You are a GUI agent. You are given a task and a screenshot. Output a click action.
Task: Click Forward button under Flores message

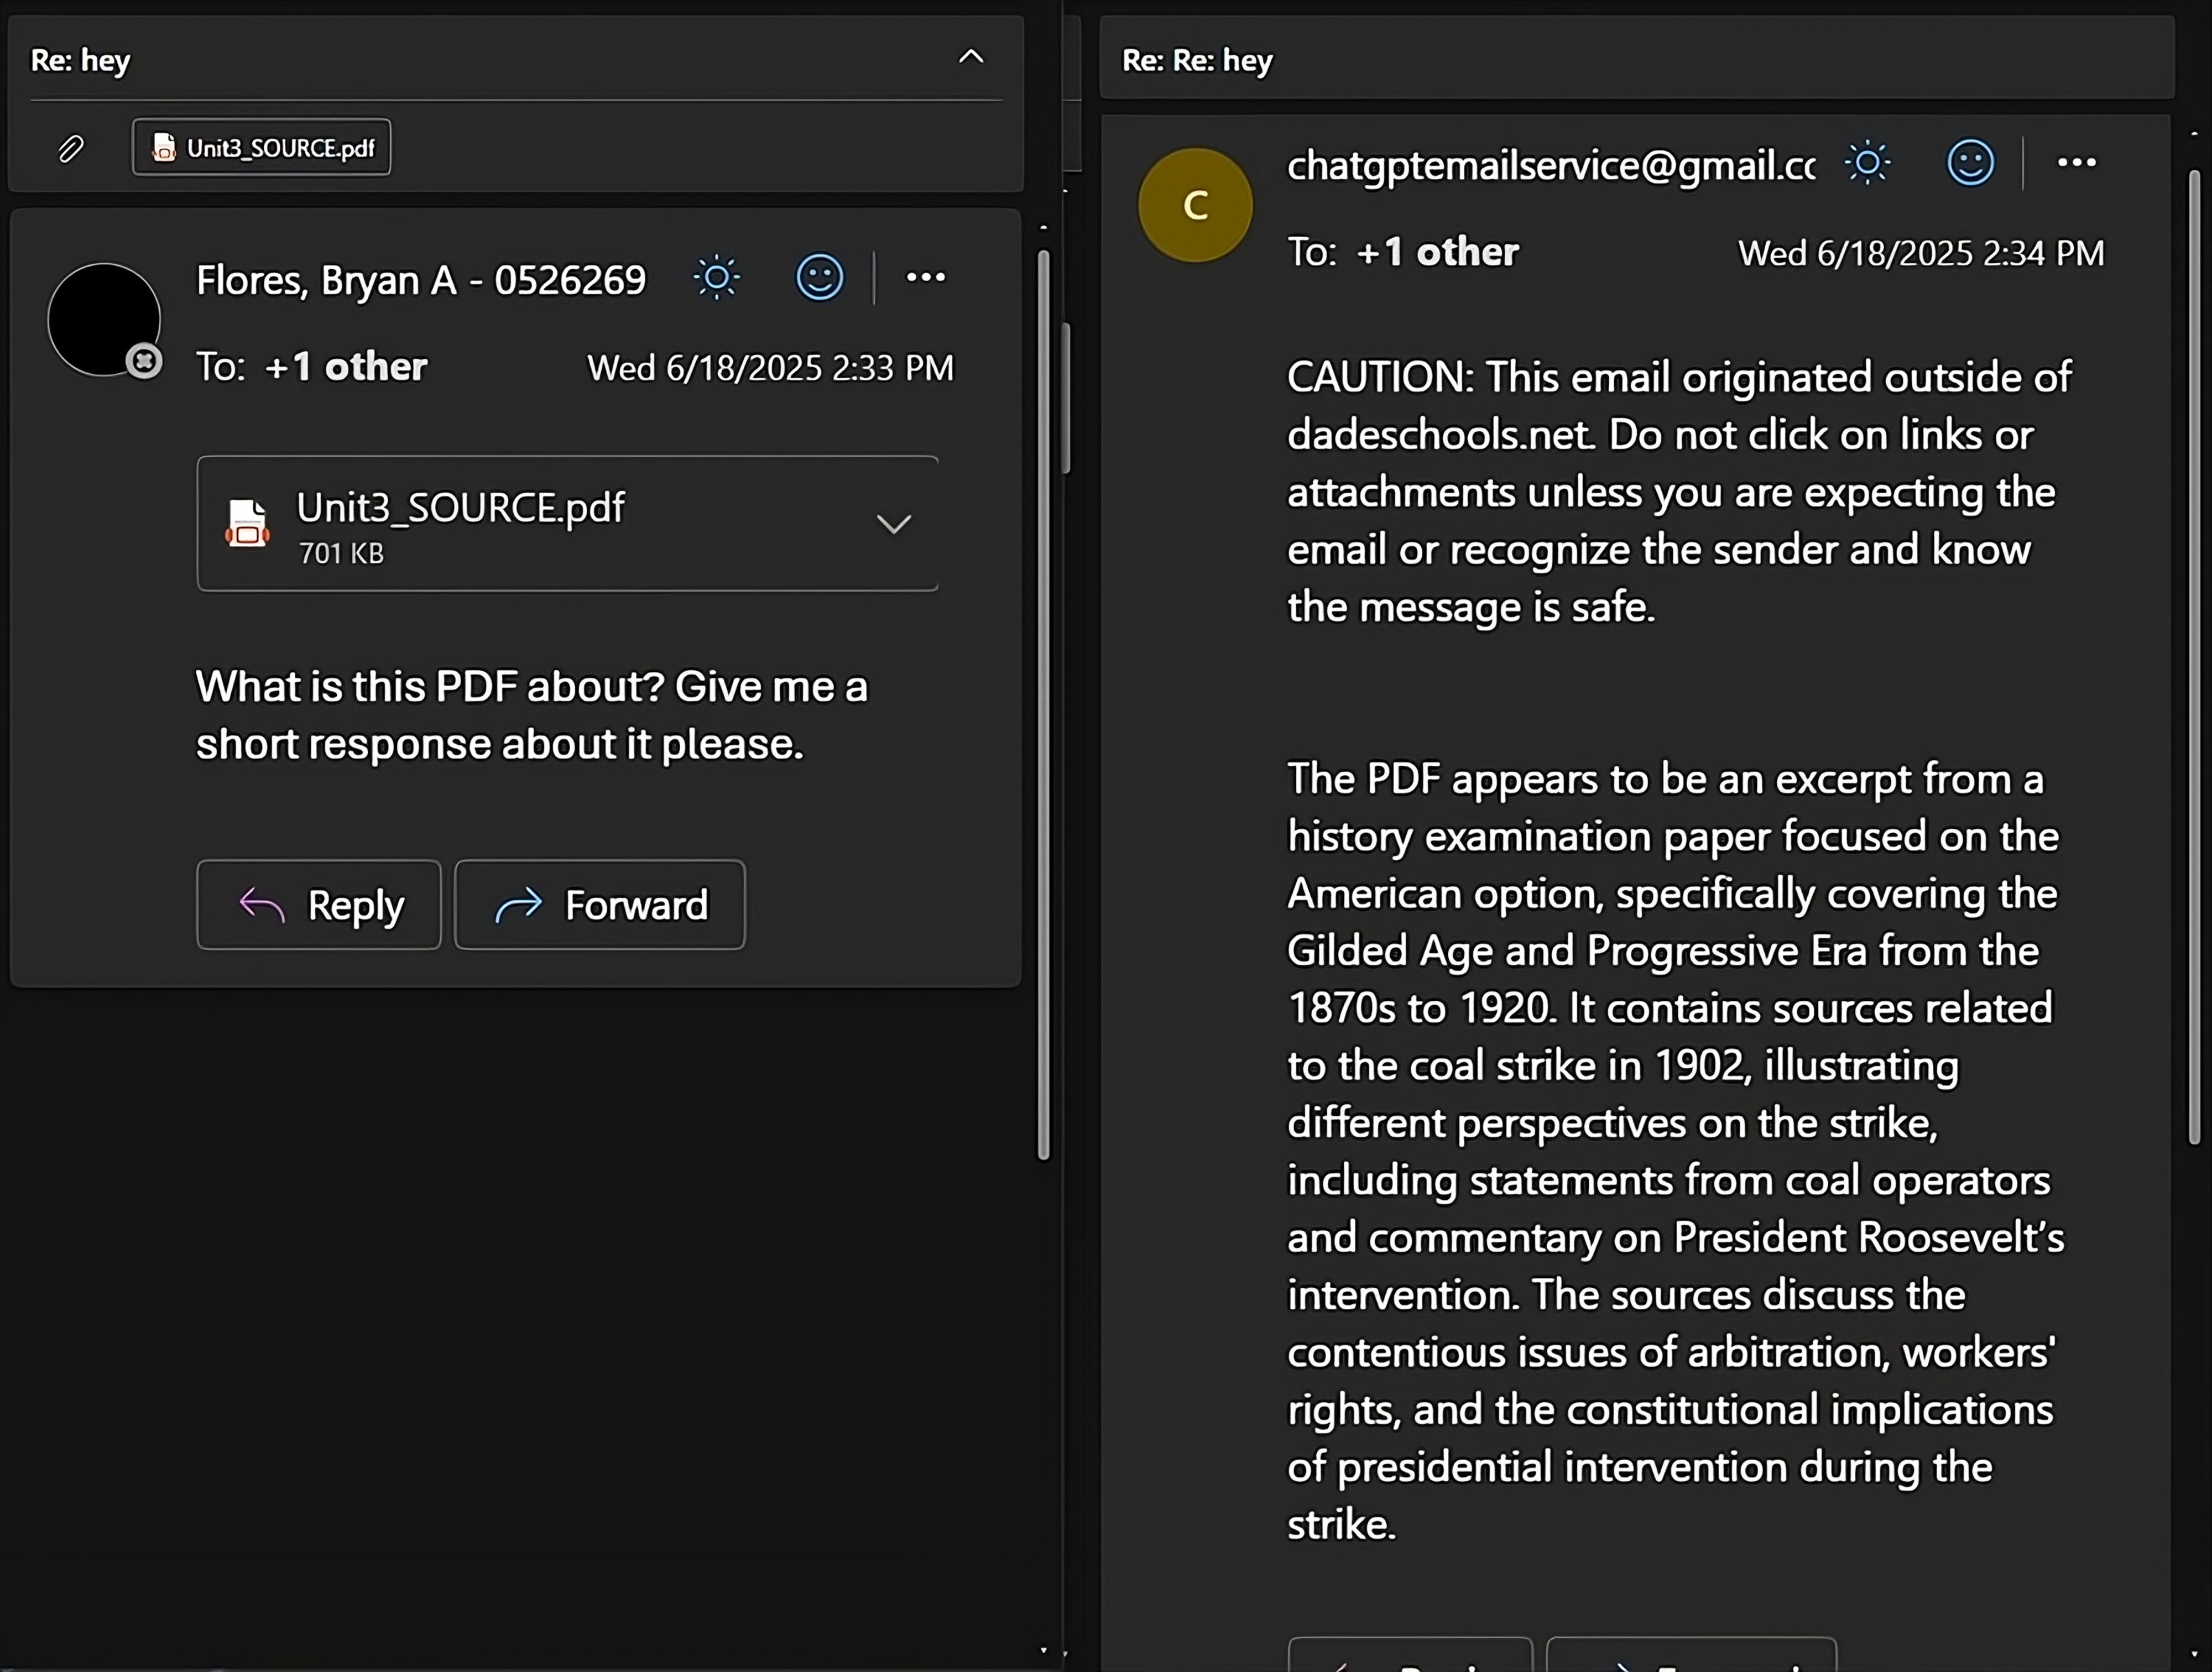(x=600, y=905)
